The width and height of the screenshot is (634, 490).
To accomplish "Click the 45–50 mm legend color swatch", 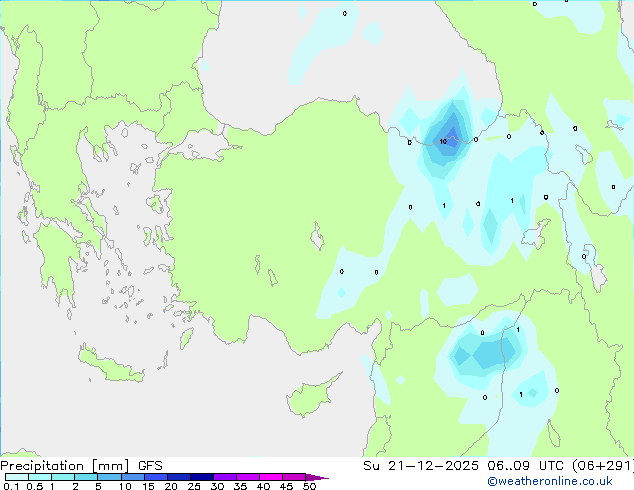I will [x=294, y=477].
